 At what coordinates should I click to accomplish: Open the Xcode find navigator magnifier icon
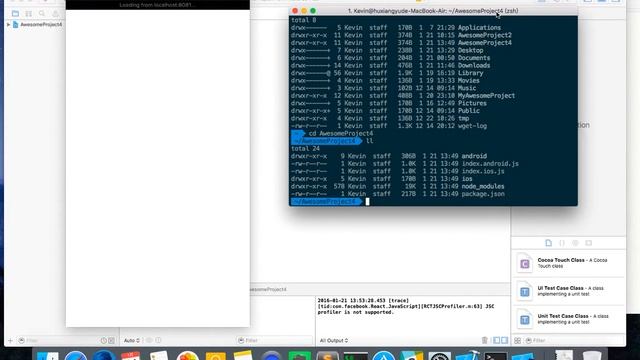42,13
